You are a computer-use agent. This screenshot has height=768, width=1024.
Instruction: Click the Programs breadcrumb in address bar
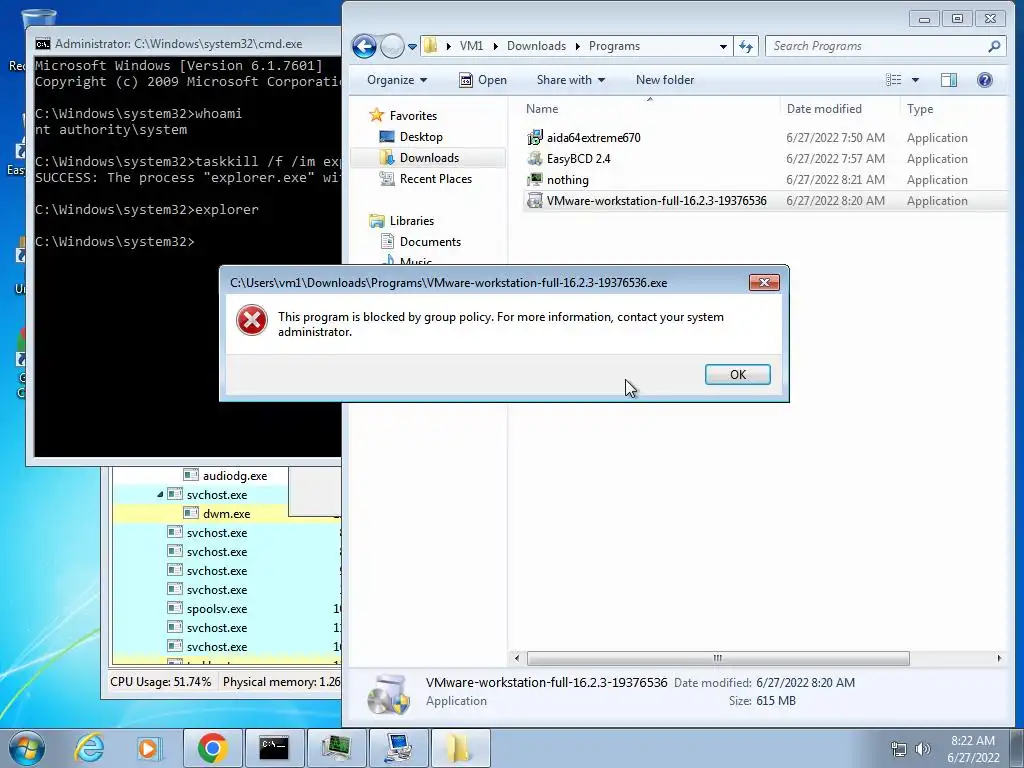[614, 46]
